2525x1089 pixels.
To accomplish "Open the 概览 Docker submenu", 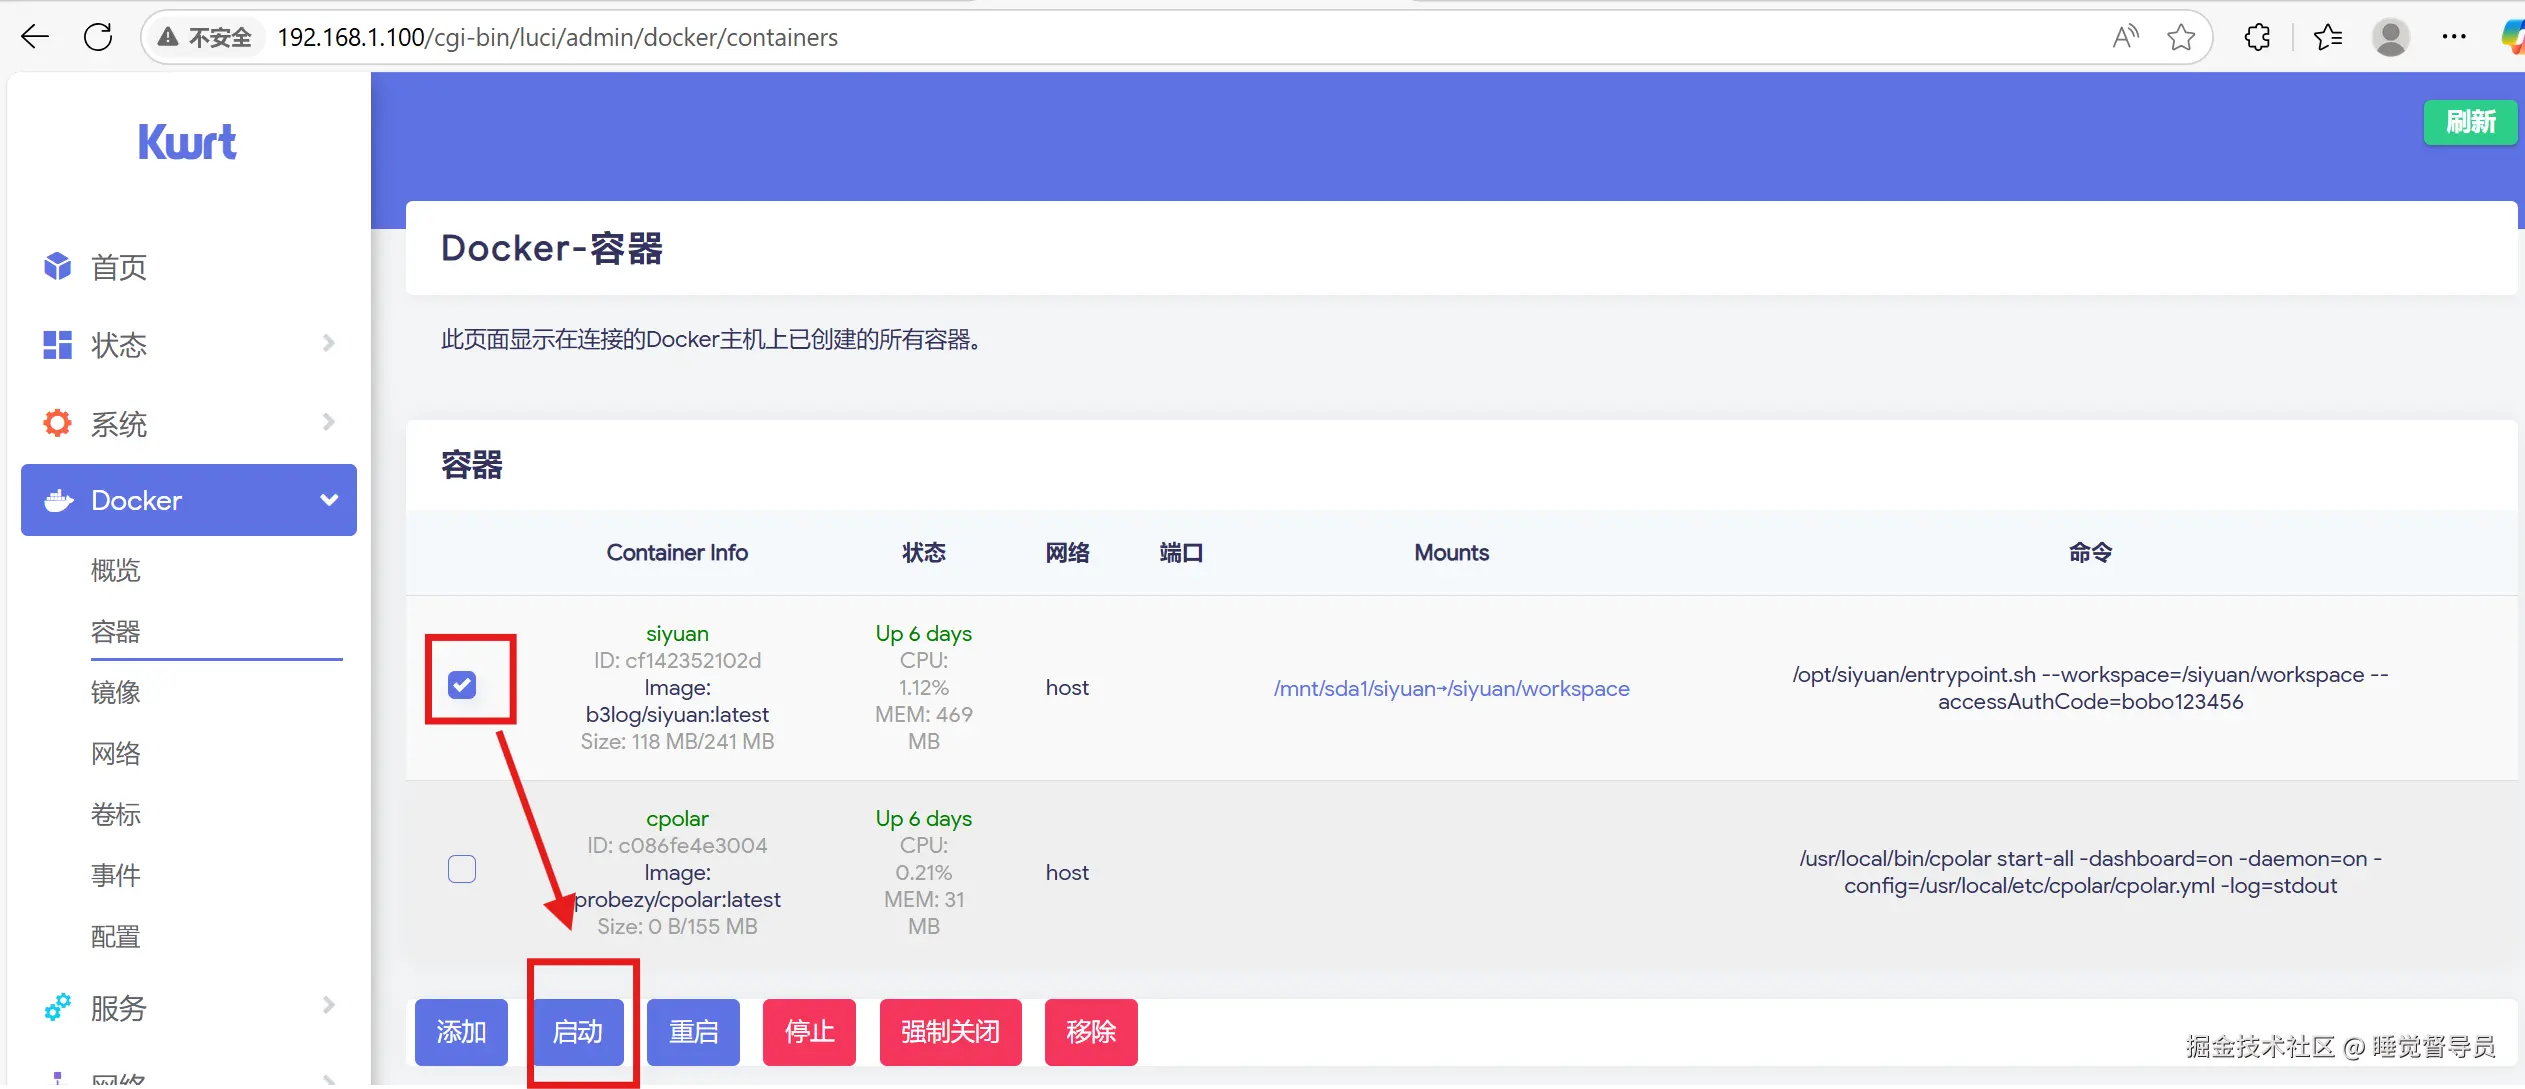I will pos(116,570).
